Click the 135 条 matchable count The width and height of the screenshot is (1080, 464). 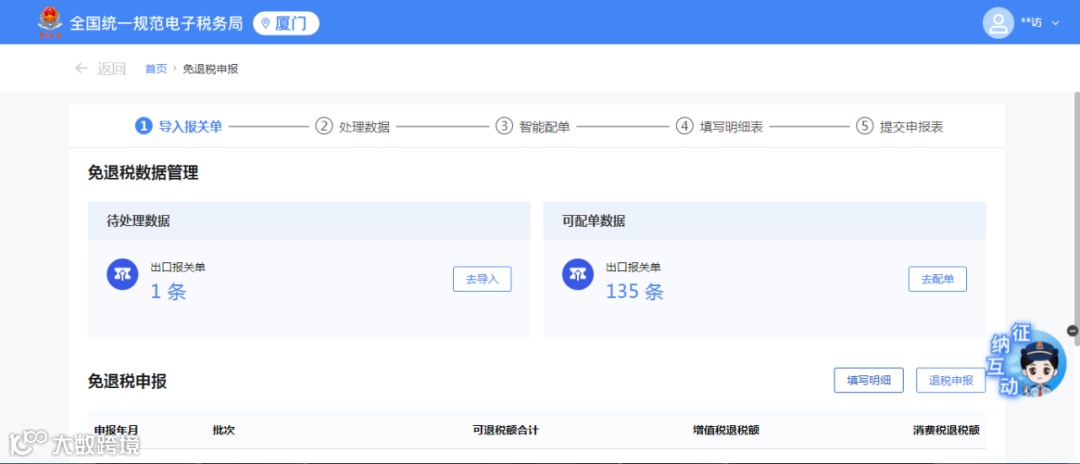[635, 292]
